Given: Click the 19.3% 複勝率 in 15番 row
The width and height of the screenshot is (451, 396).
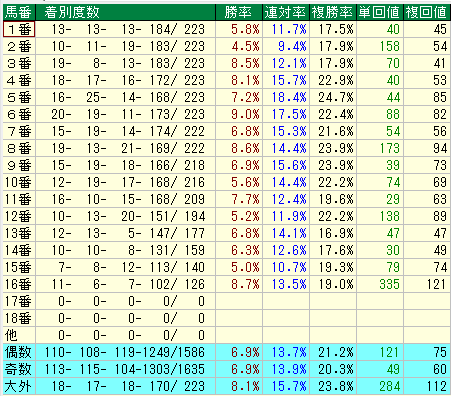Looking at the screenshot, I should click(x=333, y=267).
